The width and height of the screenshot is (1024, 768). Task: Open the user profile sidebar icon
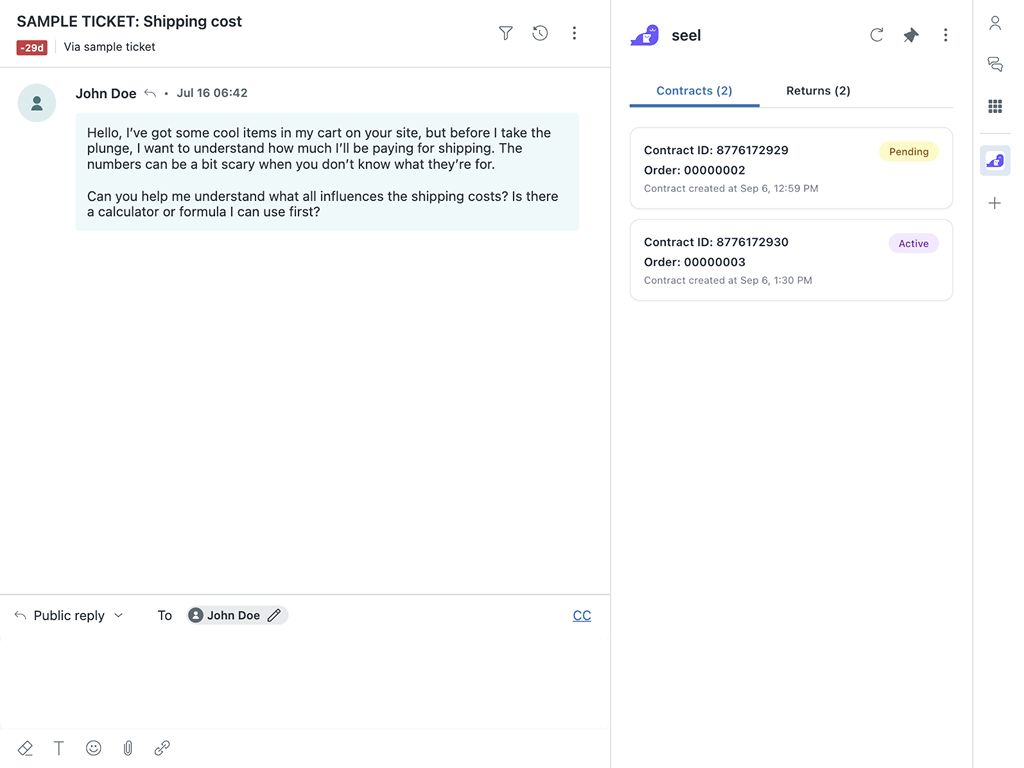(x=995, y=23)
